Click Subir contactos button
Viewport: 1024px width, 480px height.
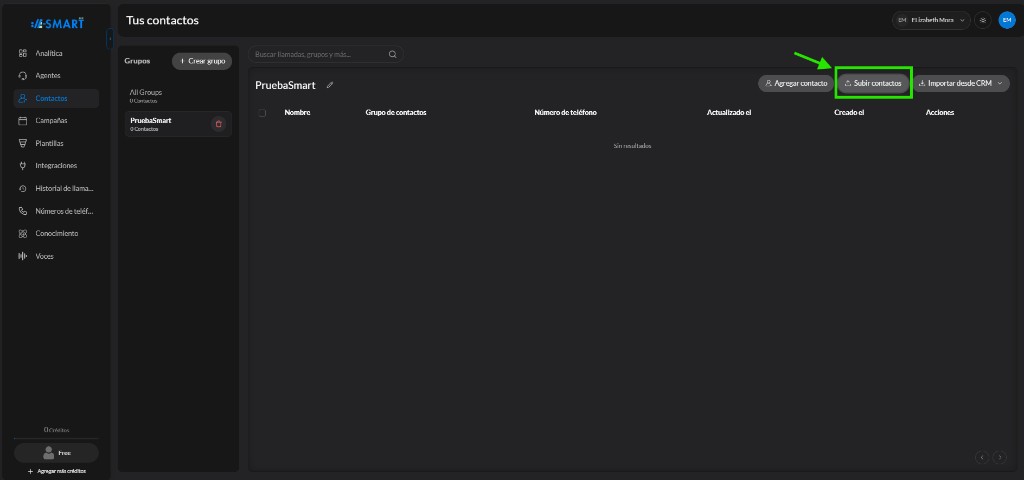coord(873,84)
